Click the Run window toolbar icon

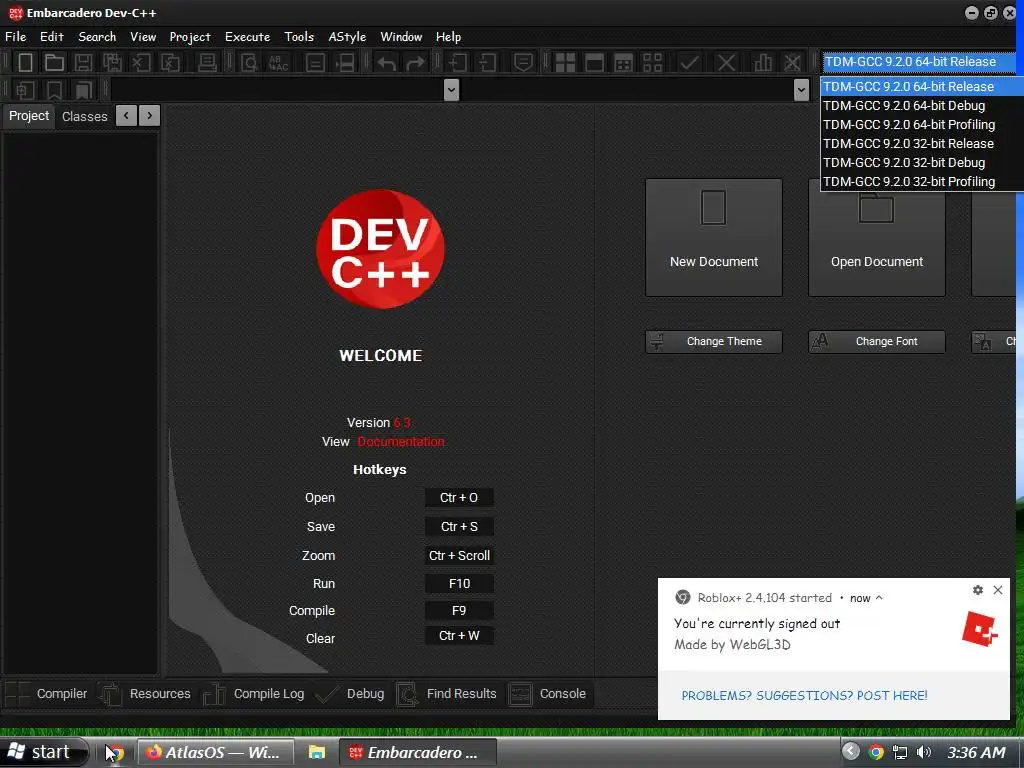click(x=594, y=63)
